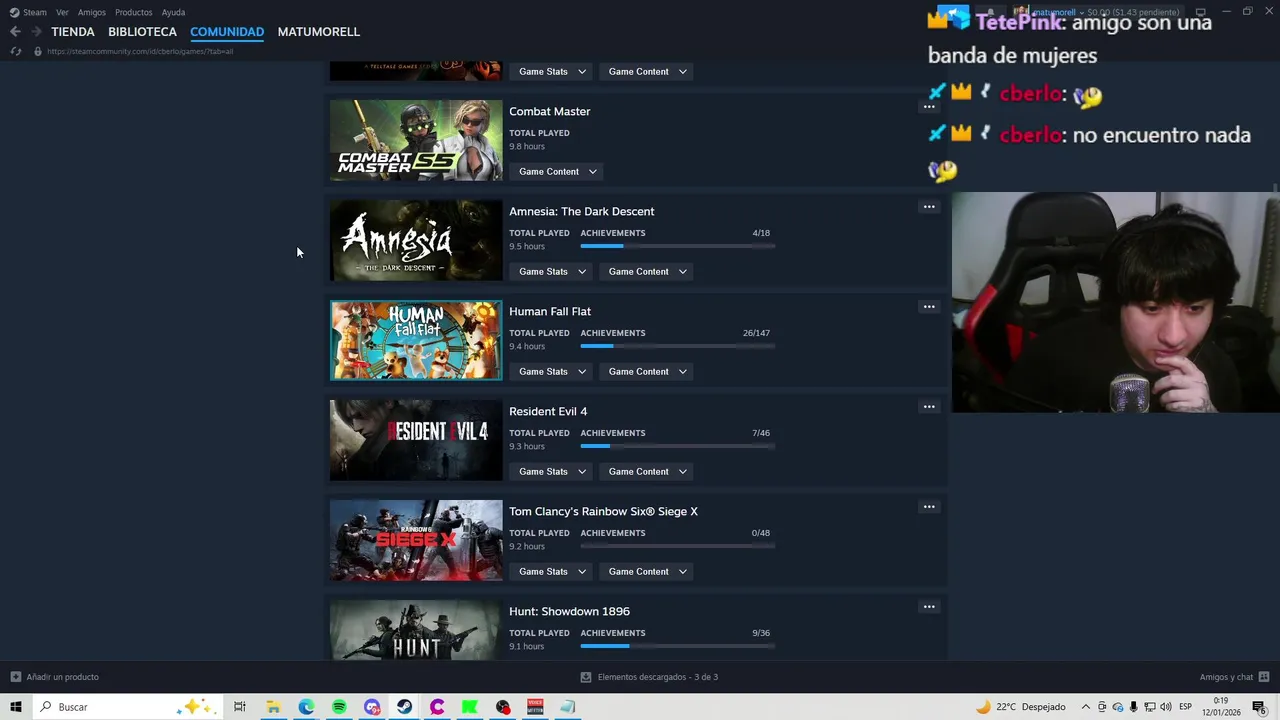Show hidden system tray icons
The image size is (1280, 720).
pyautogui.click(x=1086, y=707)
